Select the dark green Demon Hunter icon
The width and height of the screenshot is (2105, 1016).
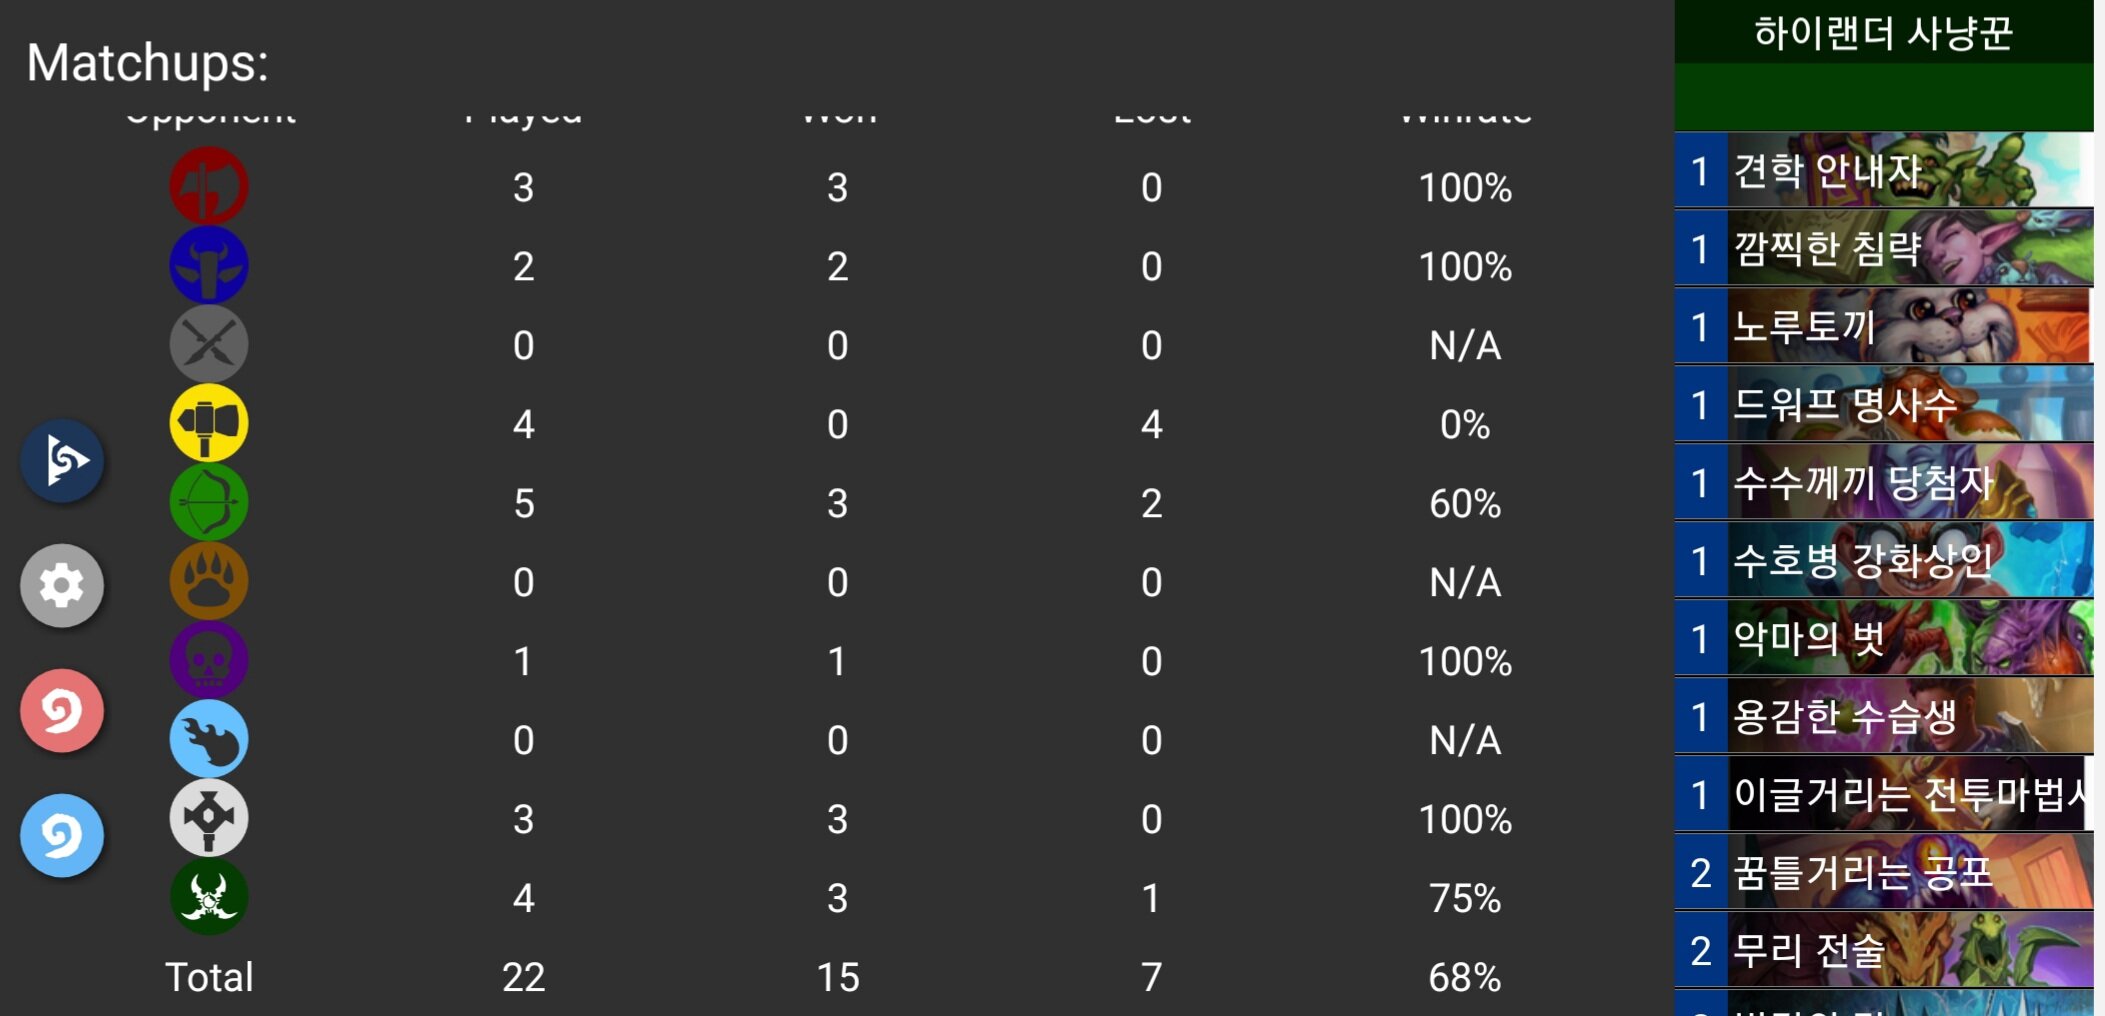coord(209,897)
